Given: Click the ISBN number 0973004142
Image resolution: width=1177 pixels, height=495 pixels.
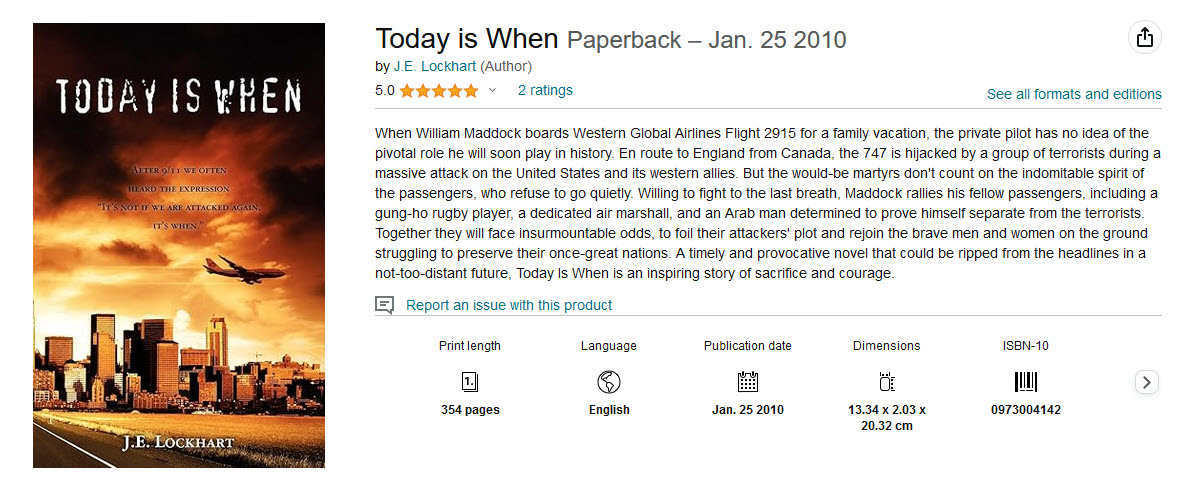Looking at the screenshot, I should [1026, 410].
